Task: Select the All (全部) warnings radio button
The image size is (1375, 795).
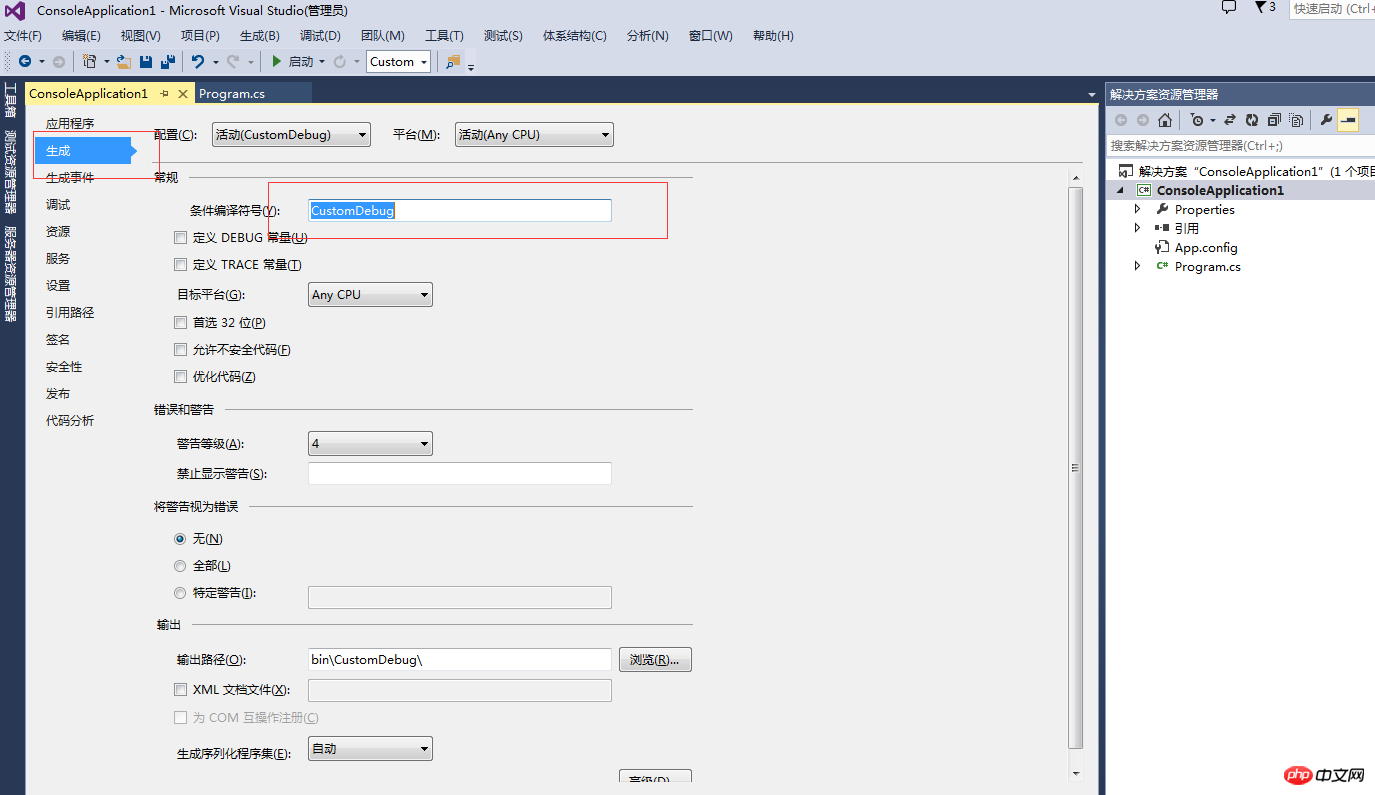Action: (181, 566)
